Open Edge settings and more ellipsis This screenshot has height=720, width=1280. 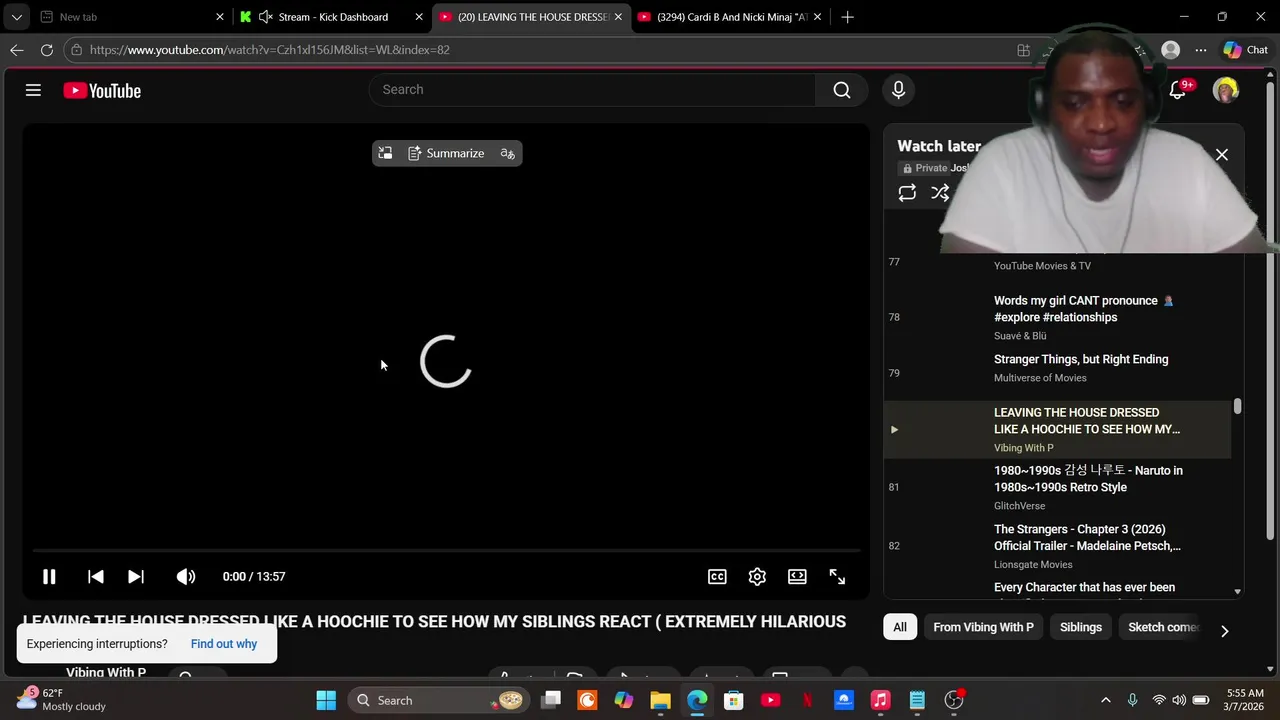click(1200, 50)
